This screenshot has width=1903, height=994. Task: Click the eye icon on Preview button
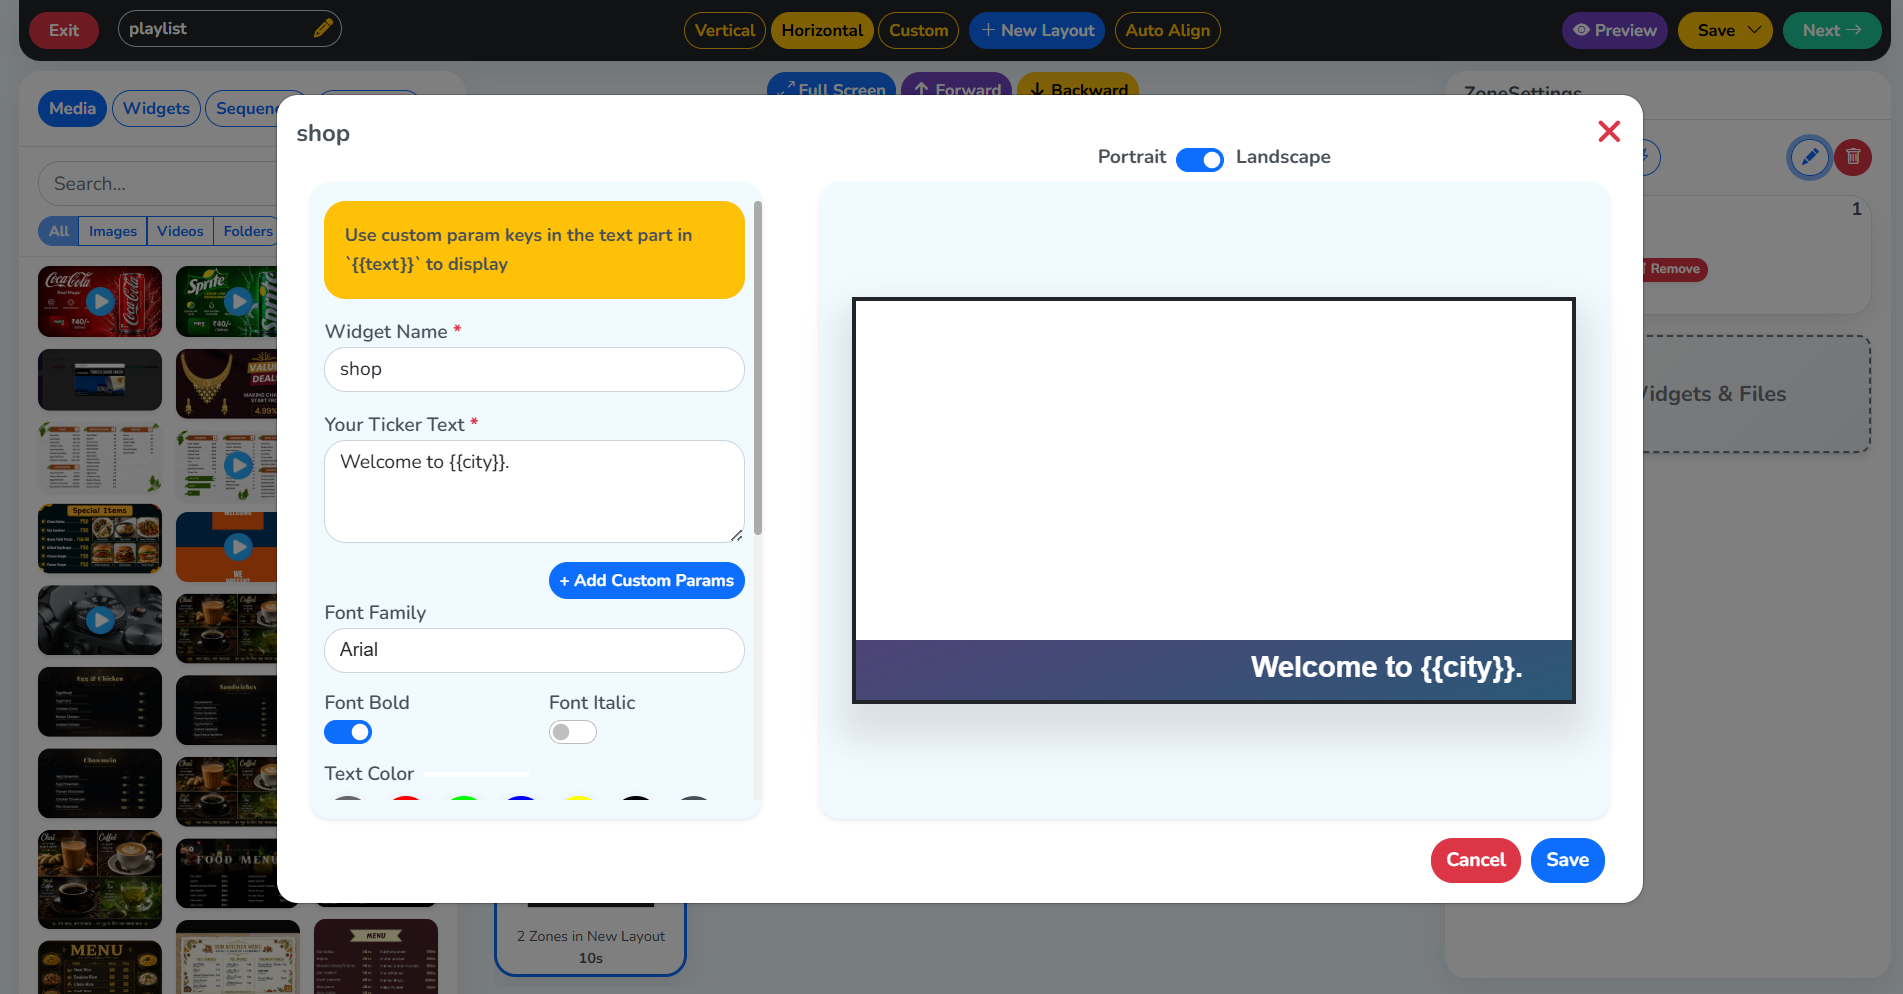click(x=1581, y=30)
